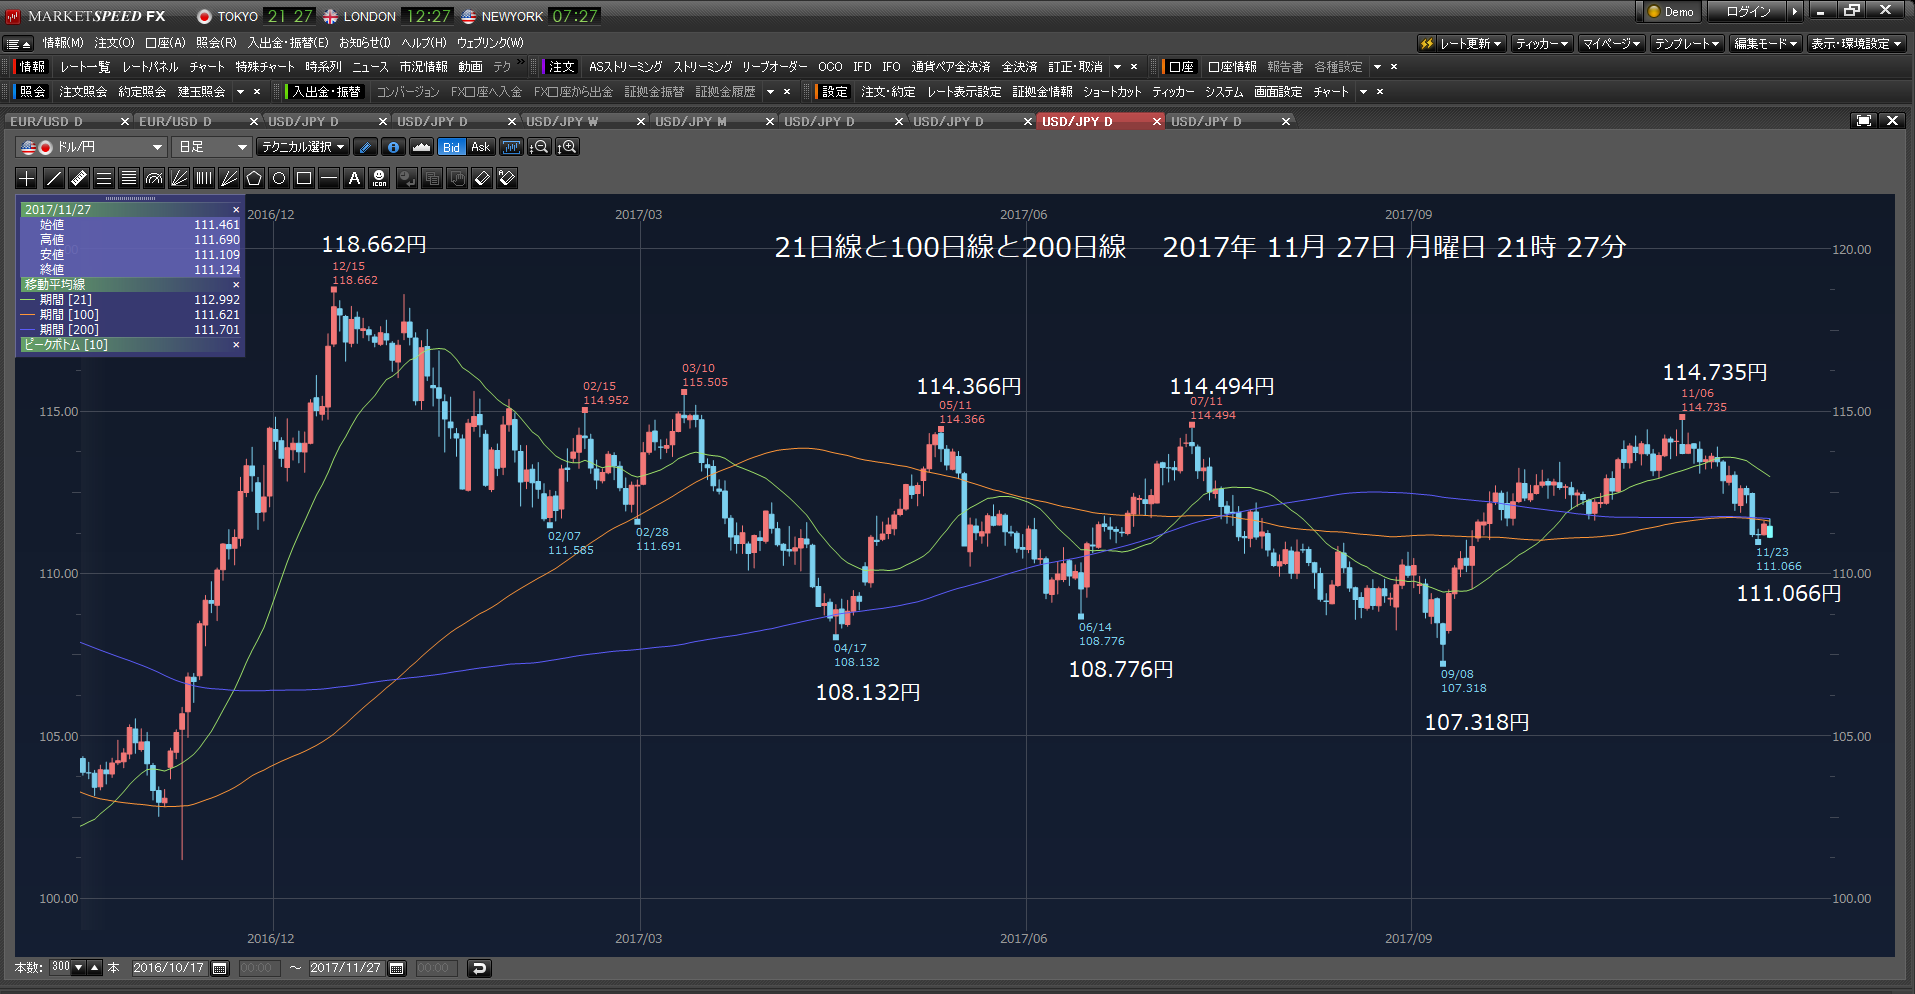The height and width of the screenshot is (994, 1915).
Task: Click the blue chart display icon
Action: pos(511,147)
